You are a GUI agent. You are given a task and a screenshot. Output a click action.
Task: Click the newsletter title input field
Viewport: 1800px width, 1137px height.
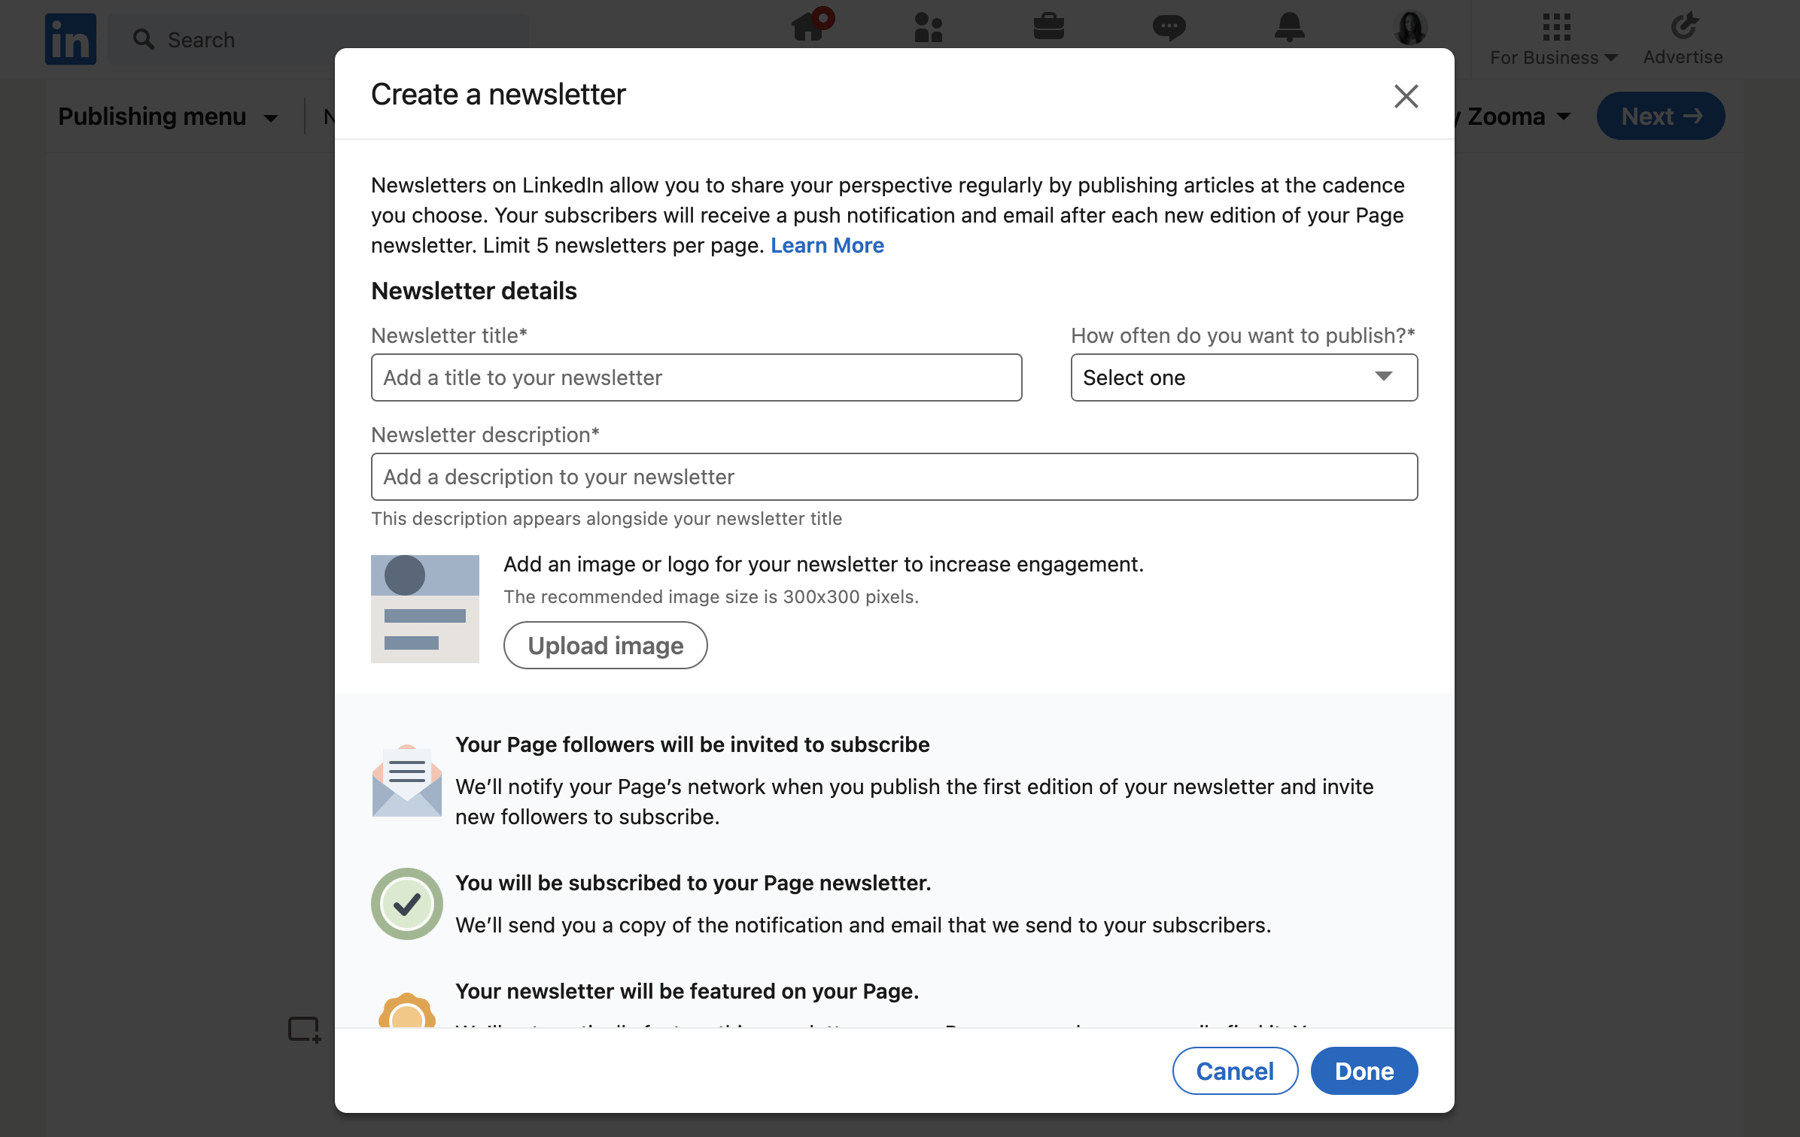pos(696,377)
